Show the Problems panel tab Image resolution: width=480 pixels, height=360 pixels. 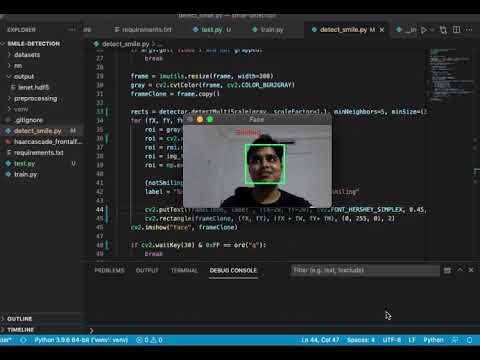pos(109,270)
